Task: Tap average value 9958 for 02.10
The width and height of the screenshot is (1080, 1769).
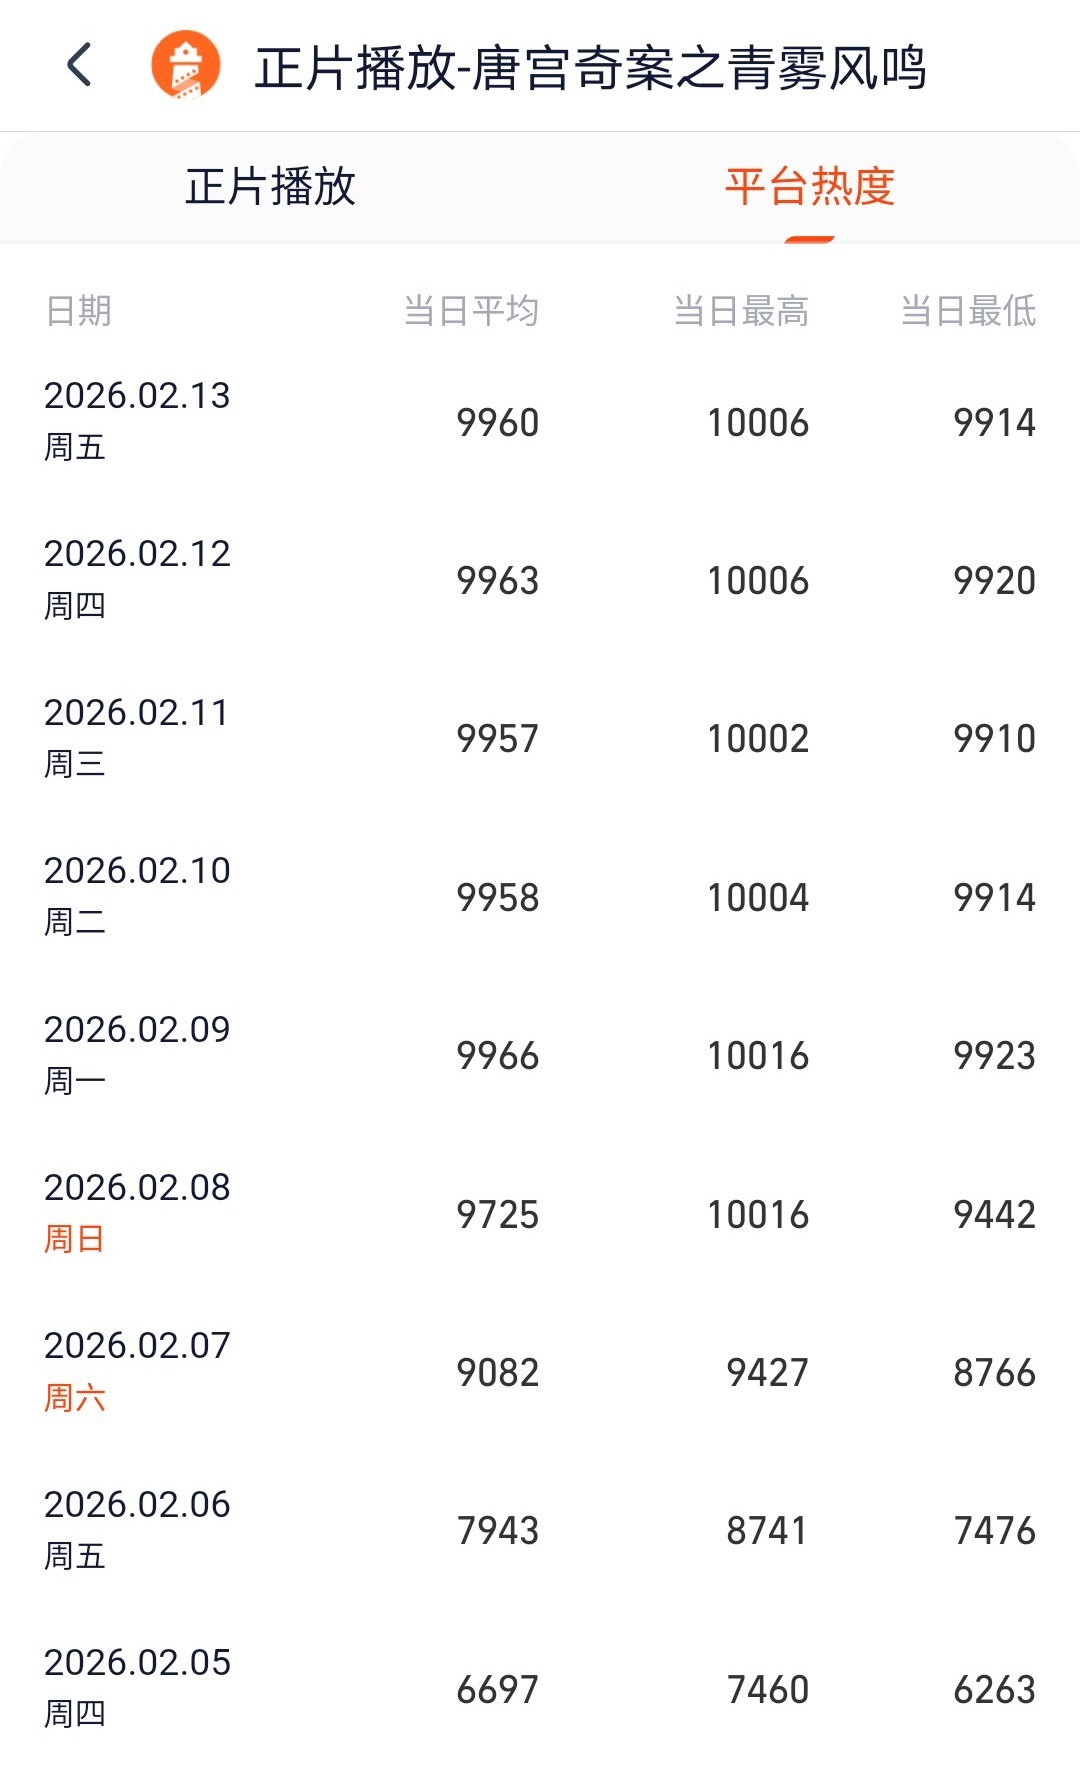Action: 497,897
